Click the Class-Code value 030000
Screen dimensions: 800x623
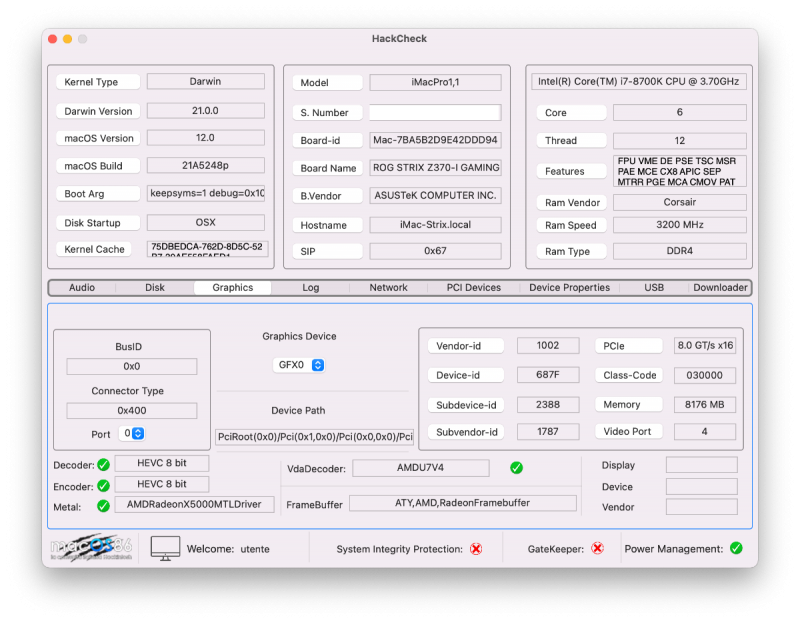pos(705,375)
